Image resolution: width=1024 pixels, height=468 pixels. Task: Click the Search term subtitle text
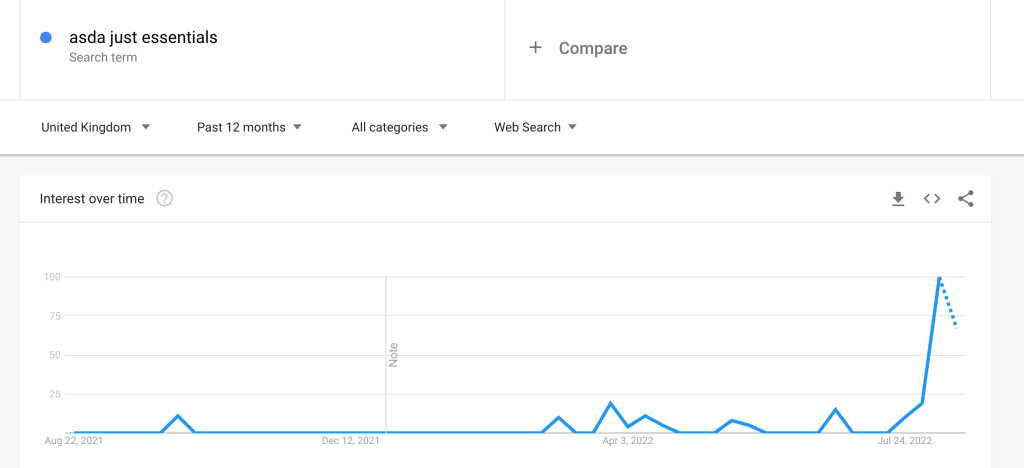pyautogui.click(x=103, y=58)
